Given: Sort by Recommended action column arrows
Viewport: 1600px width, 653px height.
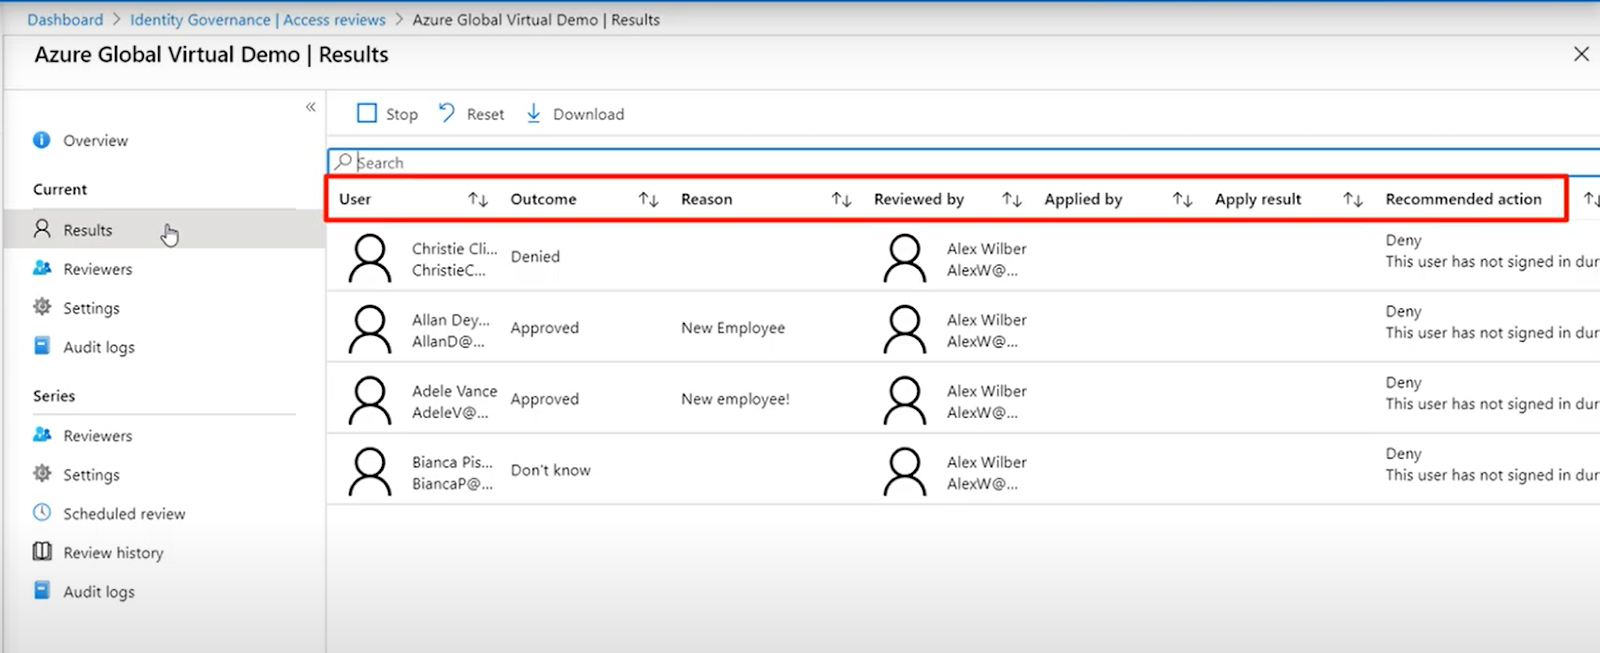Looking at the screenshot, I should pyautogui.click(x=1591, y=199).
